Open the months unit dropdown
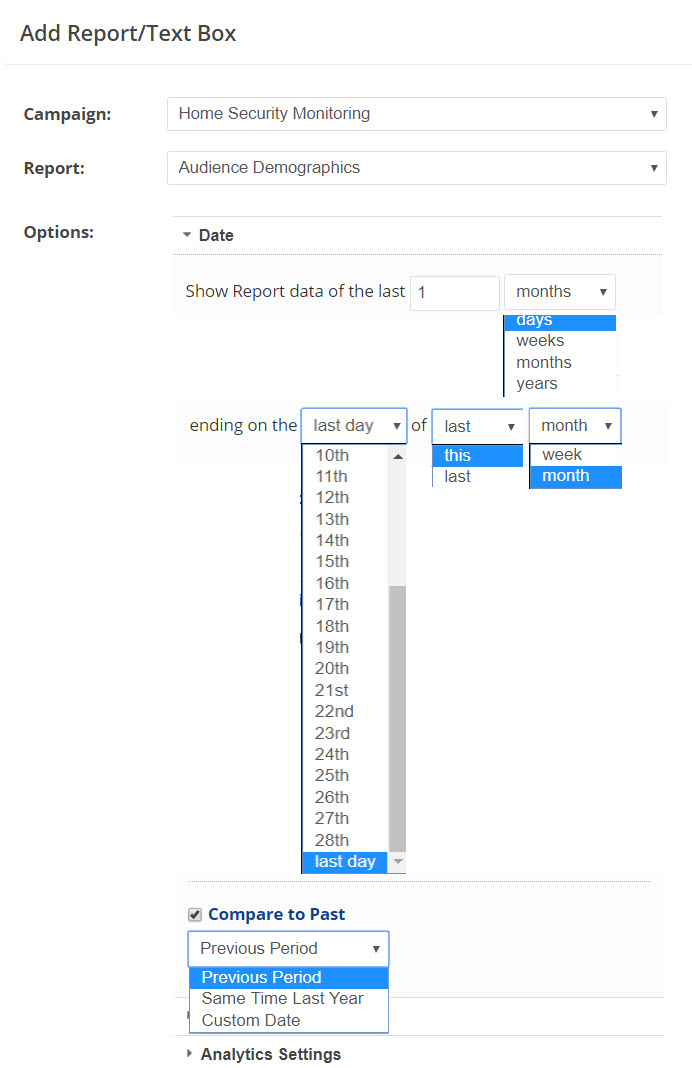692x1068 pixels. [559, 292]
